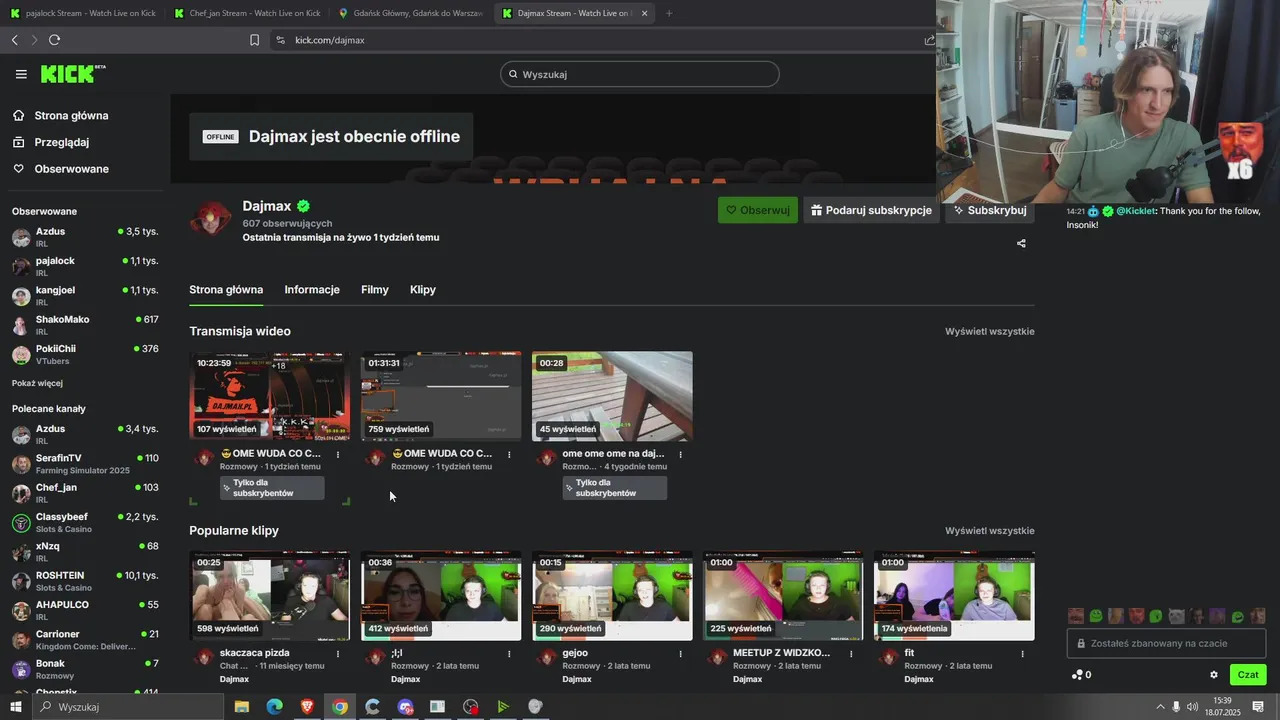Open Azdus in the Obserwowane list
Image resolution: width=1280 pixels, height=720 pixels.
coord(85,237)
